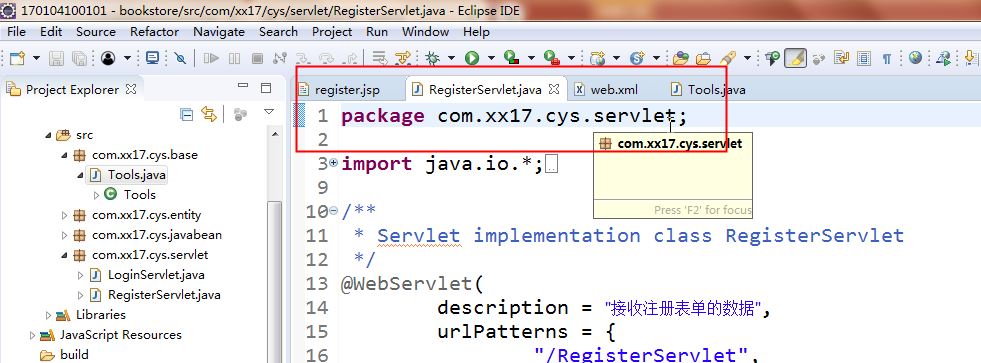This screenshot has width=981, height=363.
Task: Click the Step Into arrow icon
Action: pos(303,58)
